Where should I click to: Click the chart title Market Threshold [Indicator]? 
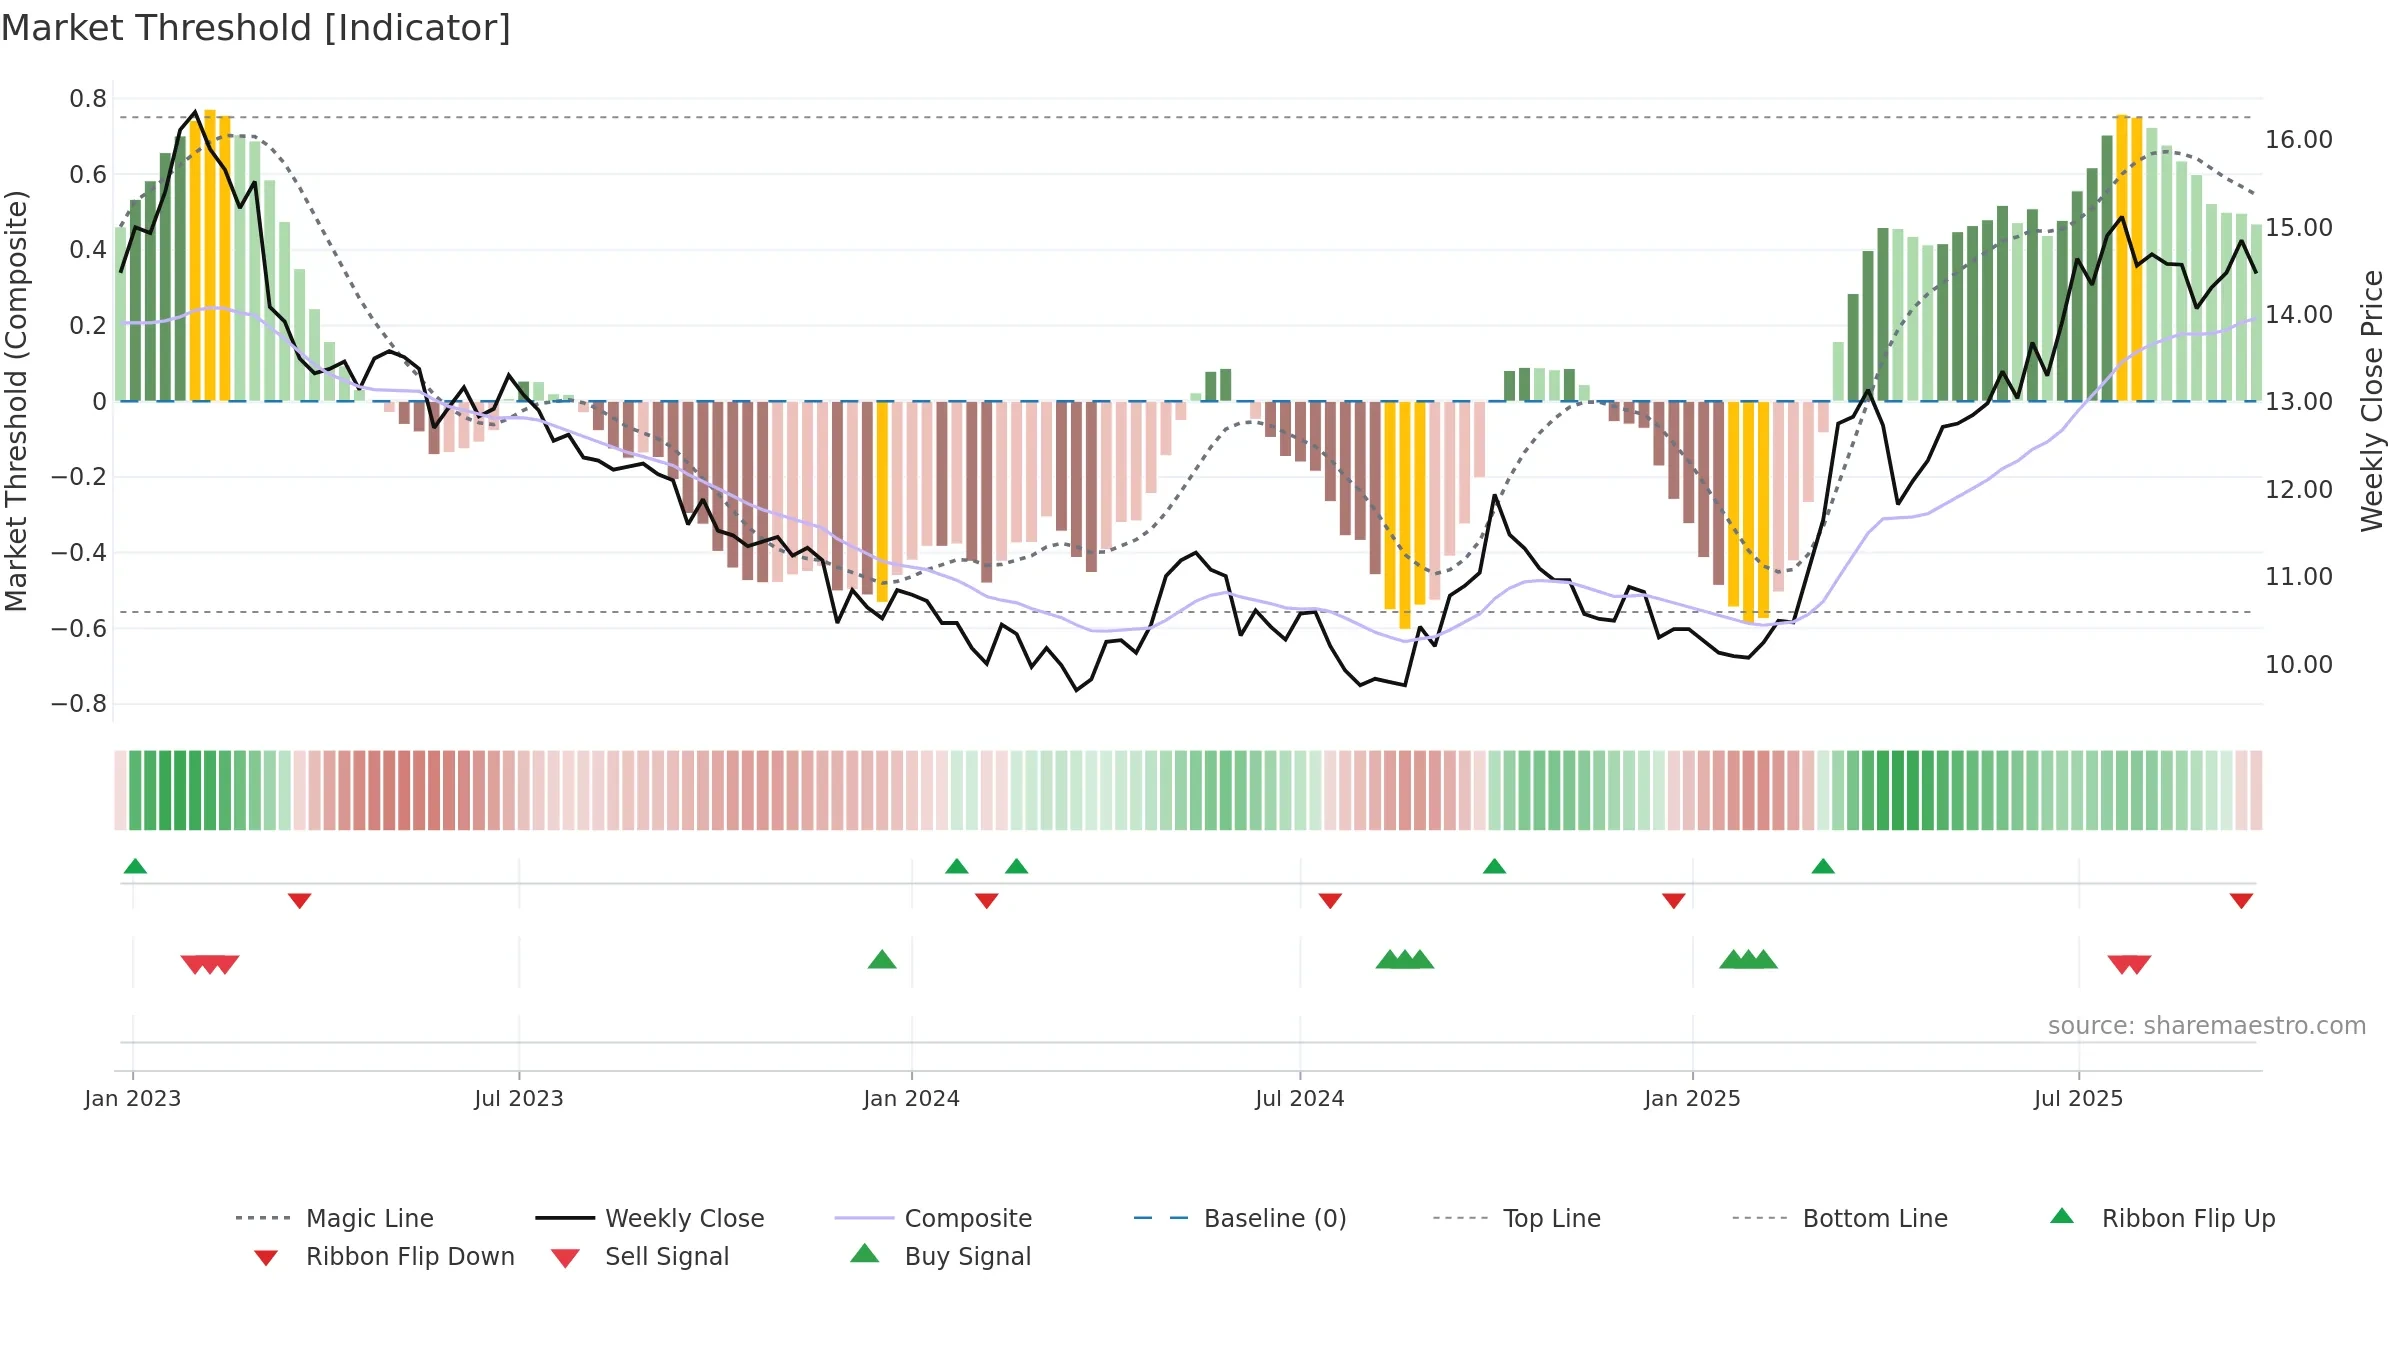tap(256, 28)
